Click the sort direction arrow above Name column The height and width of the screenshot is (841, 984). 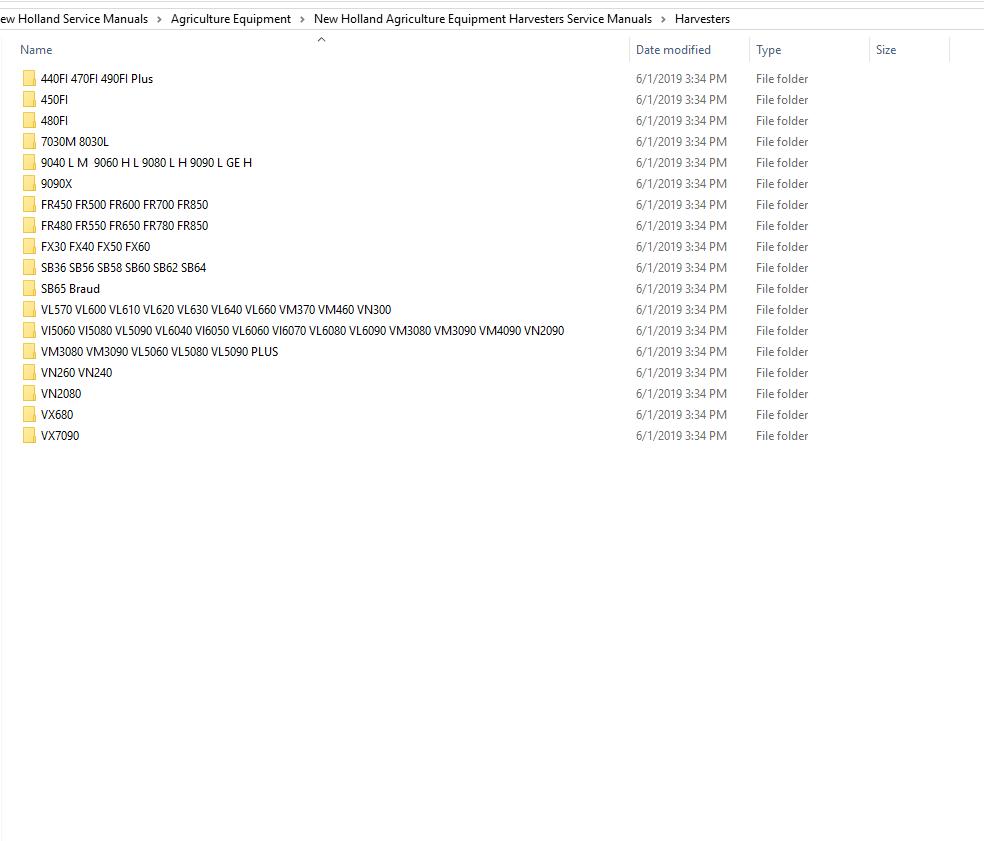point(321,39)
